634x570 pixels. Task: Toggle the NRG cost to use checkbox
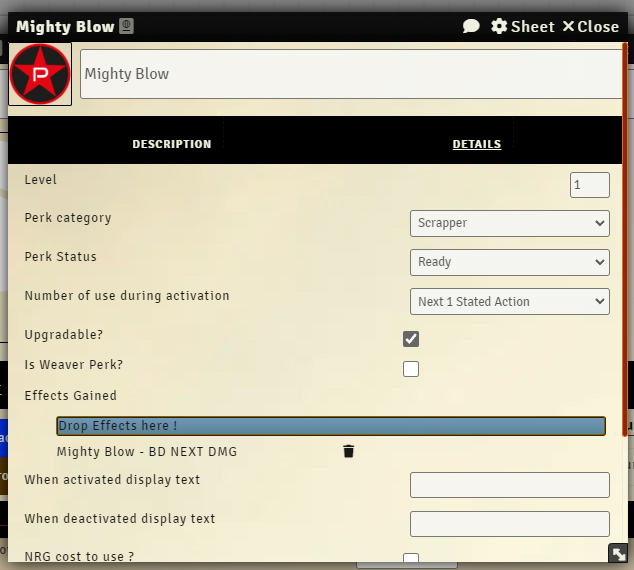[x=411, y=559]
